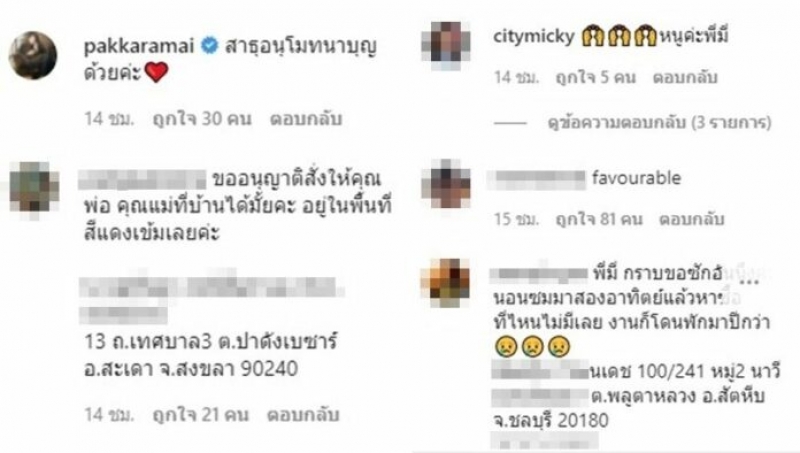Open citymicky's profile avatar
800x453 pixels.
(446, 45)
